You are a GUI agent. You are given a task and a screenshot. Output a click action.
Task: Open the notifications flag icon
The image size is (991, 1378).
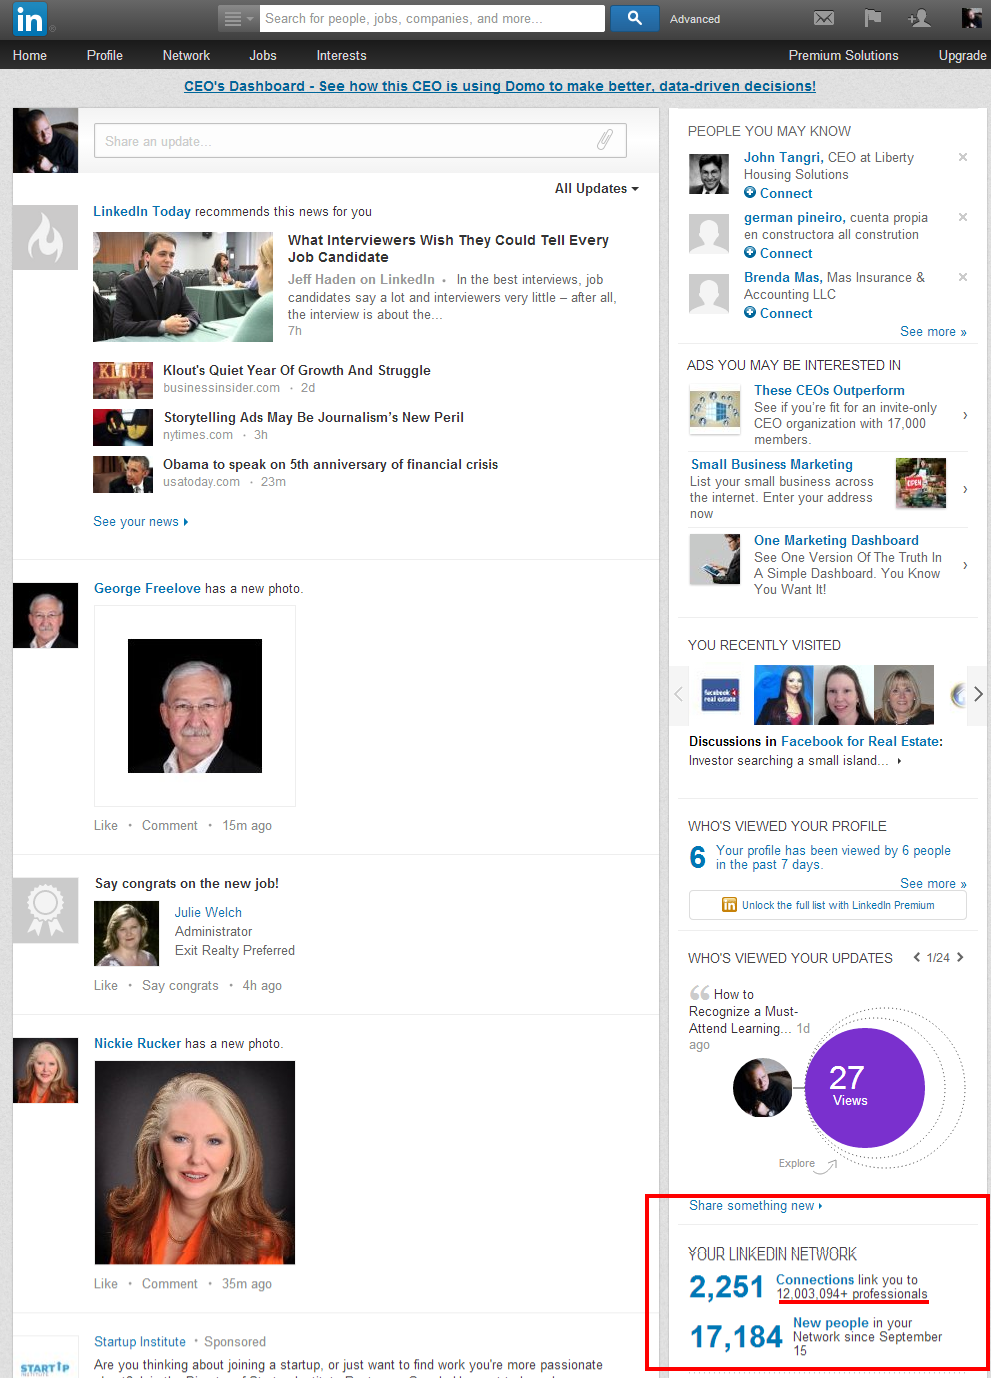pos(872,18)
